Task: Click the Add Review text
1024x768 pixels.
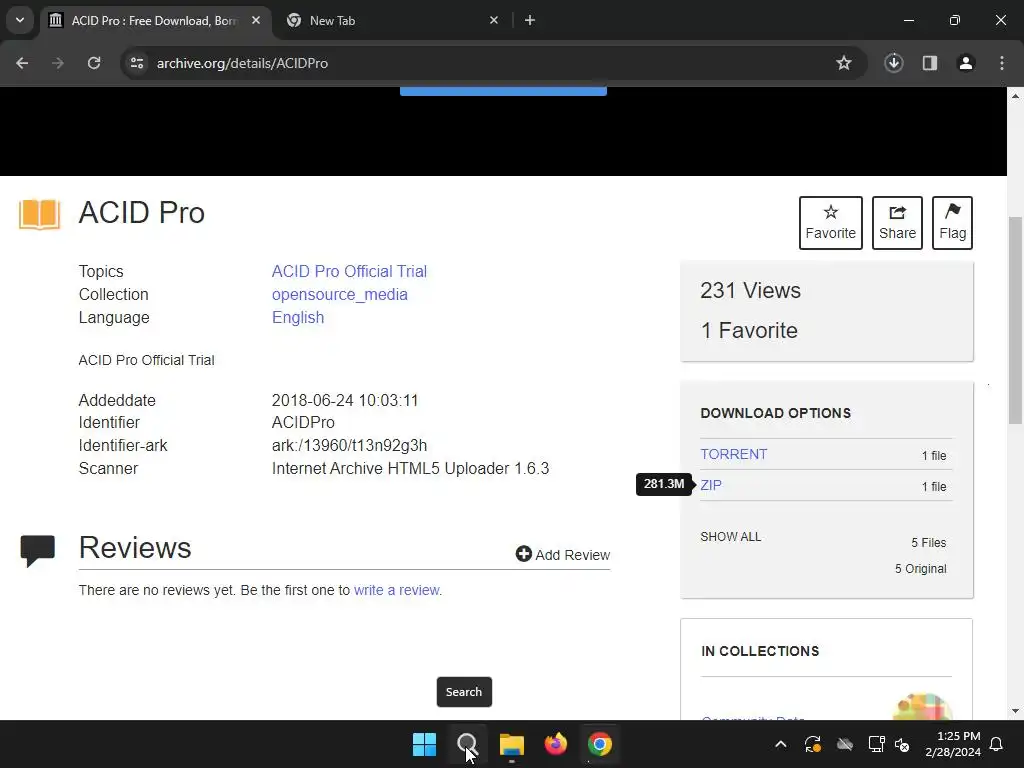Action: pyautogui.click(x=573, y=555)
